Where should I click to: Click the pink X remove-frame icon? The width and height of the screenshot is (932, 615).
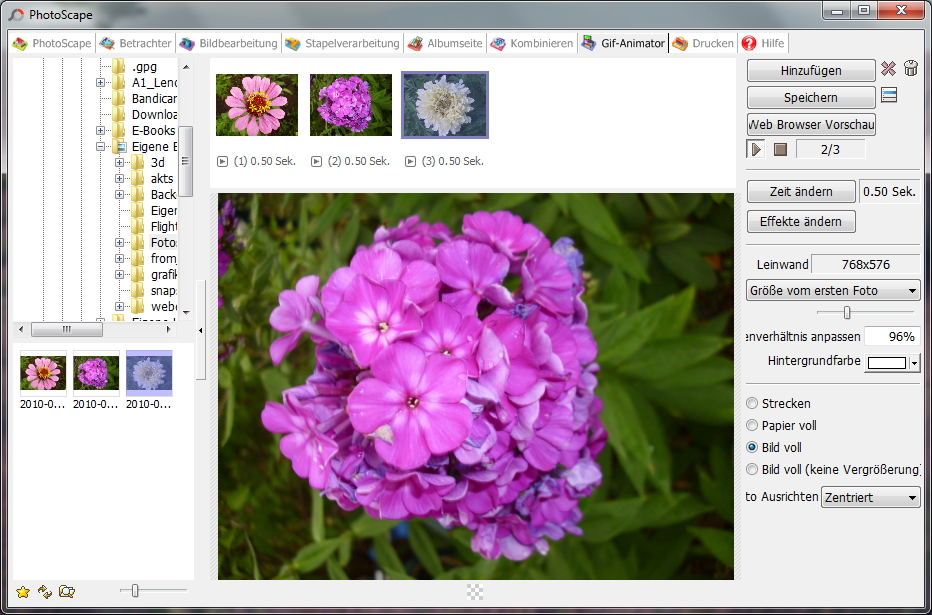[x=888, y=70]
